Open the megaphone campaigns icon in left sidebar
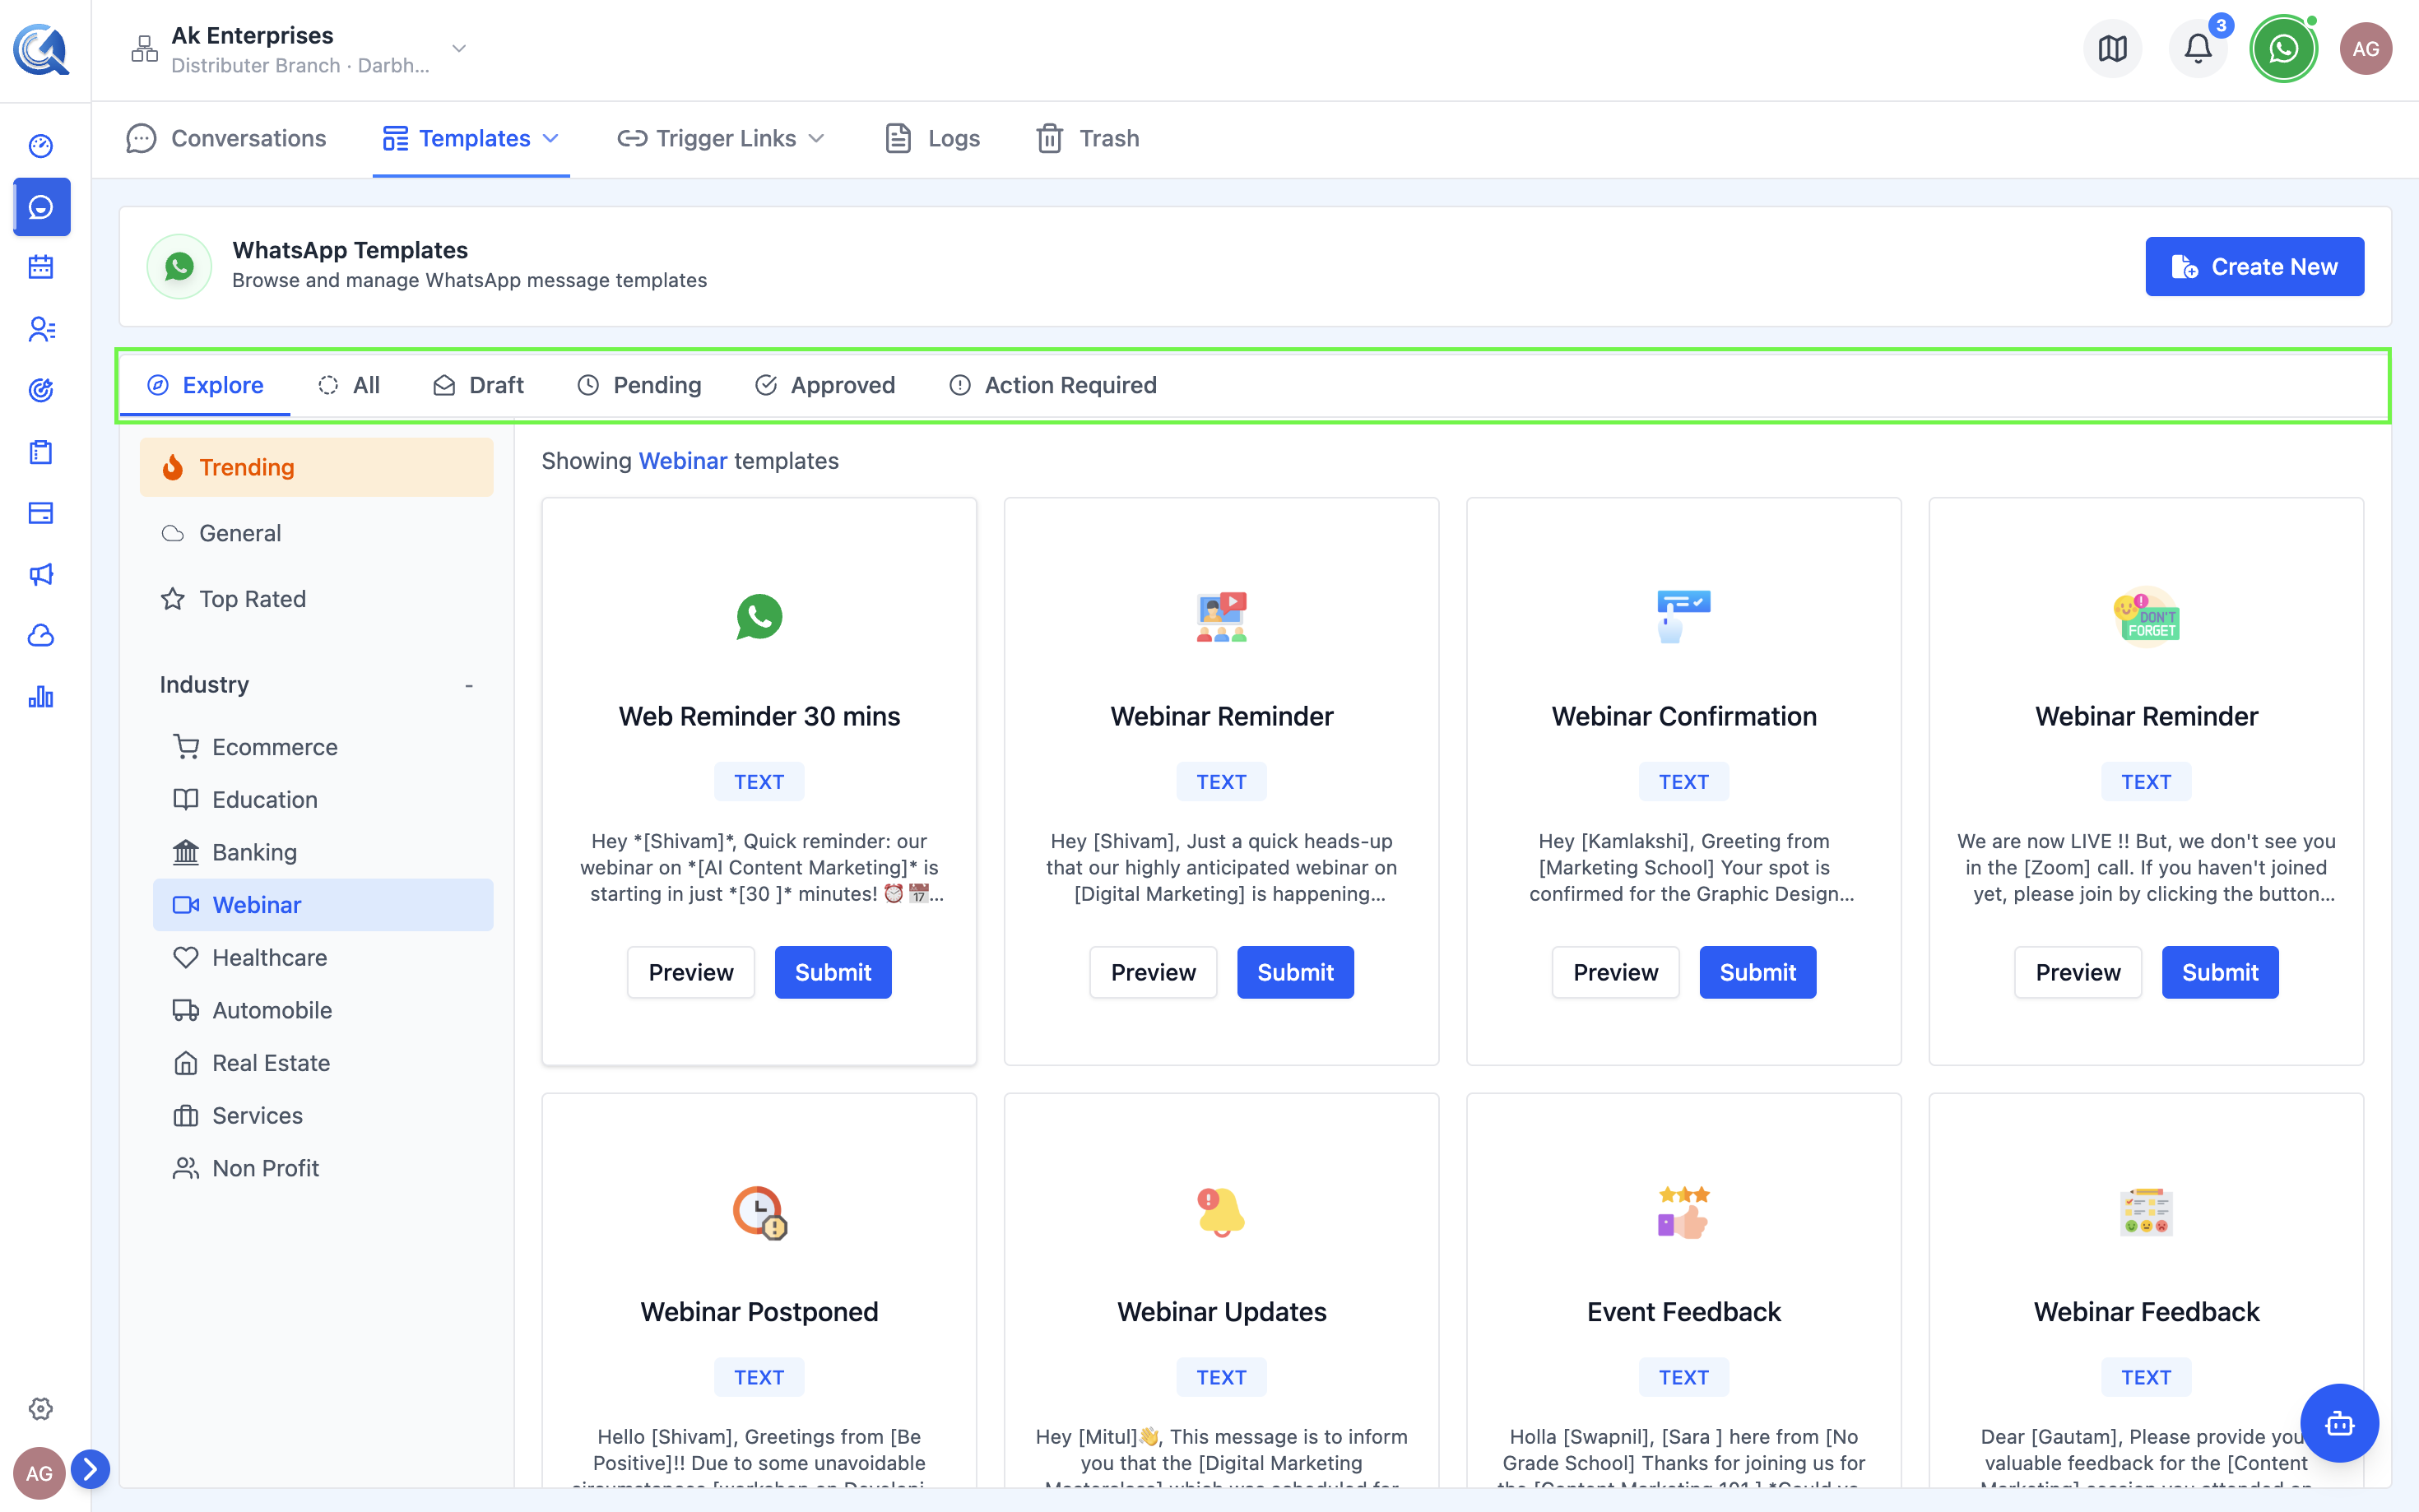Image resolution: width=2419 pixels, height=1512 pixels. (41, 574)
